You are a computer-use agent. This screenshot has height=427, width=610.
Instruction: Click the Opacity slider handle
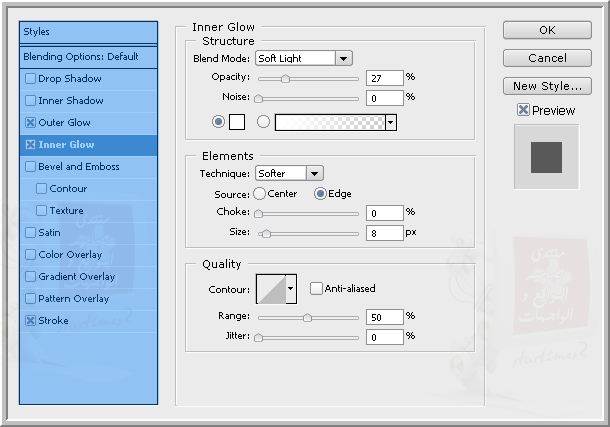click(x=286, y=78)
